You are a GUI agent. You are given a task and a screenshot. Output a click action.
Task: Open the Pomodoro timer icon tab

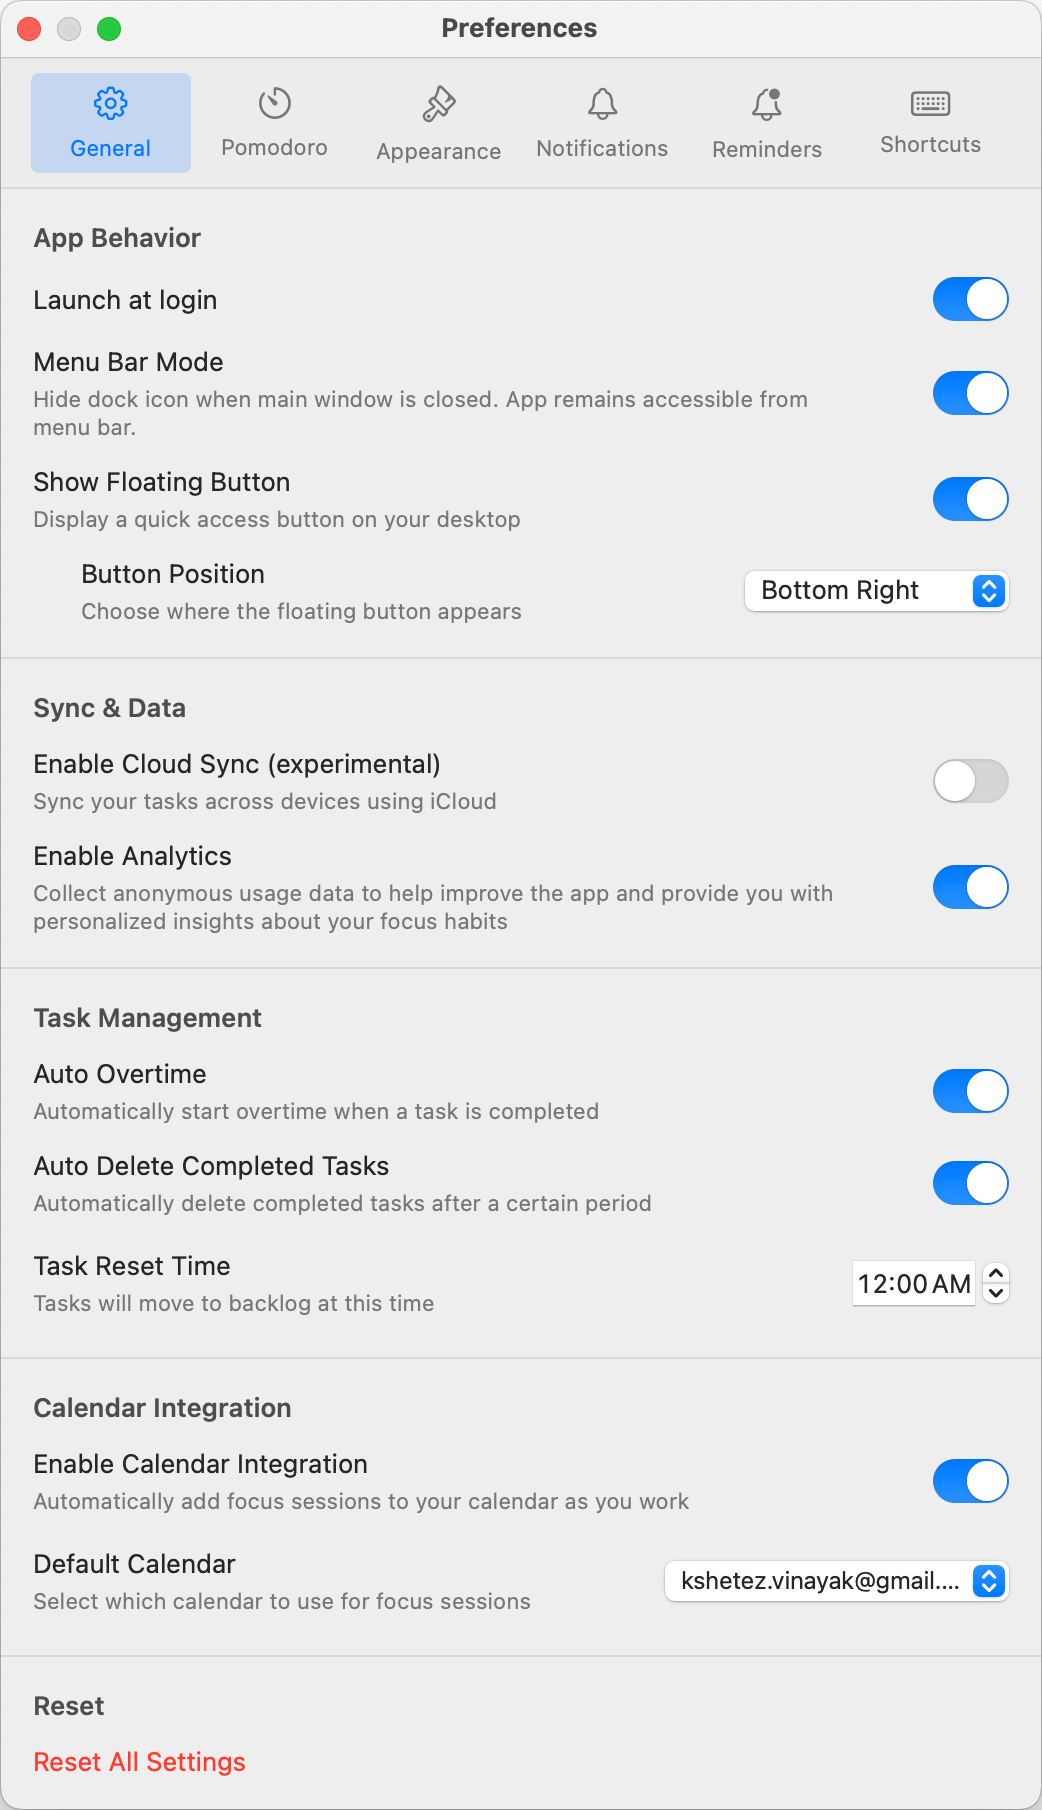[x=274, y=103]
